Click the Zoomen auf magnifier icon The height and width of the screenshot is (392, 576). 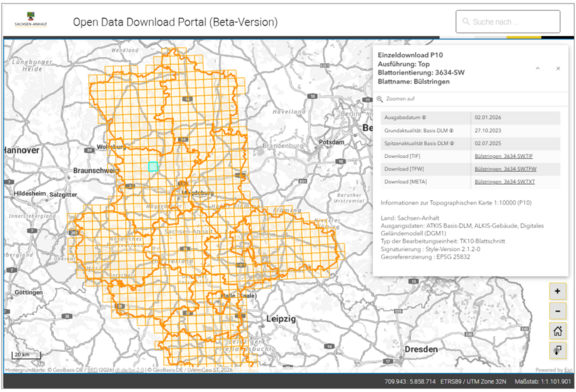click(x=380, y=99)
